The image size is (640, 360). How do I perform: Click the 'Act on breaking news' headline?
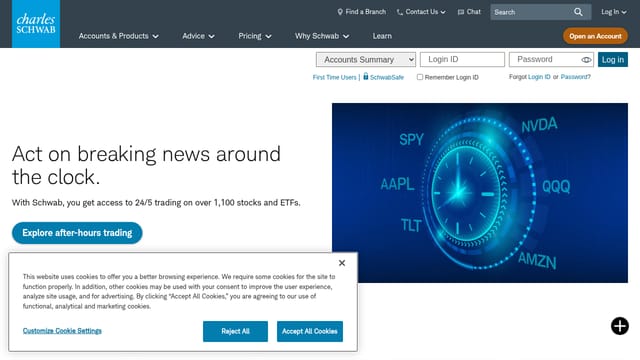(146, 165)
